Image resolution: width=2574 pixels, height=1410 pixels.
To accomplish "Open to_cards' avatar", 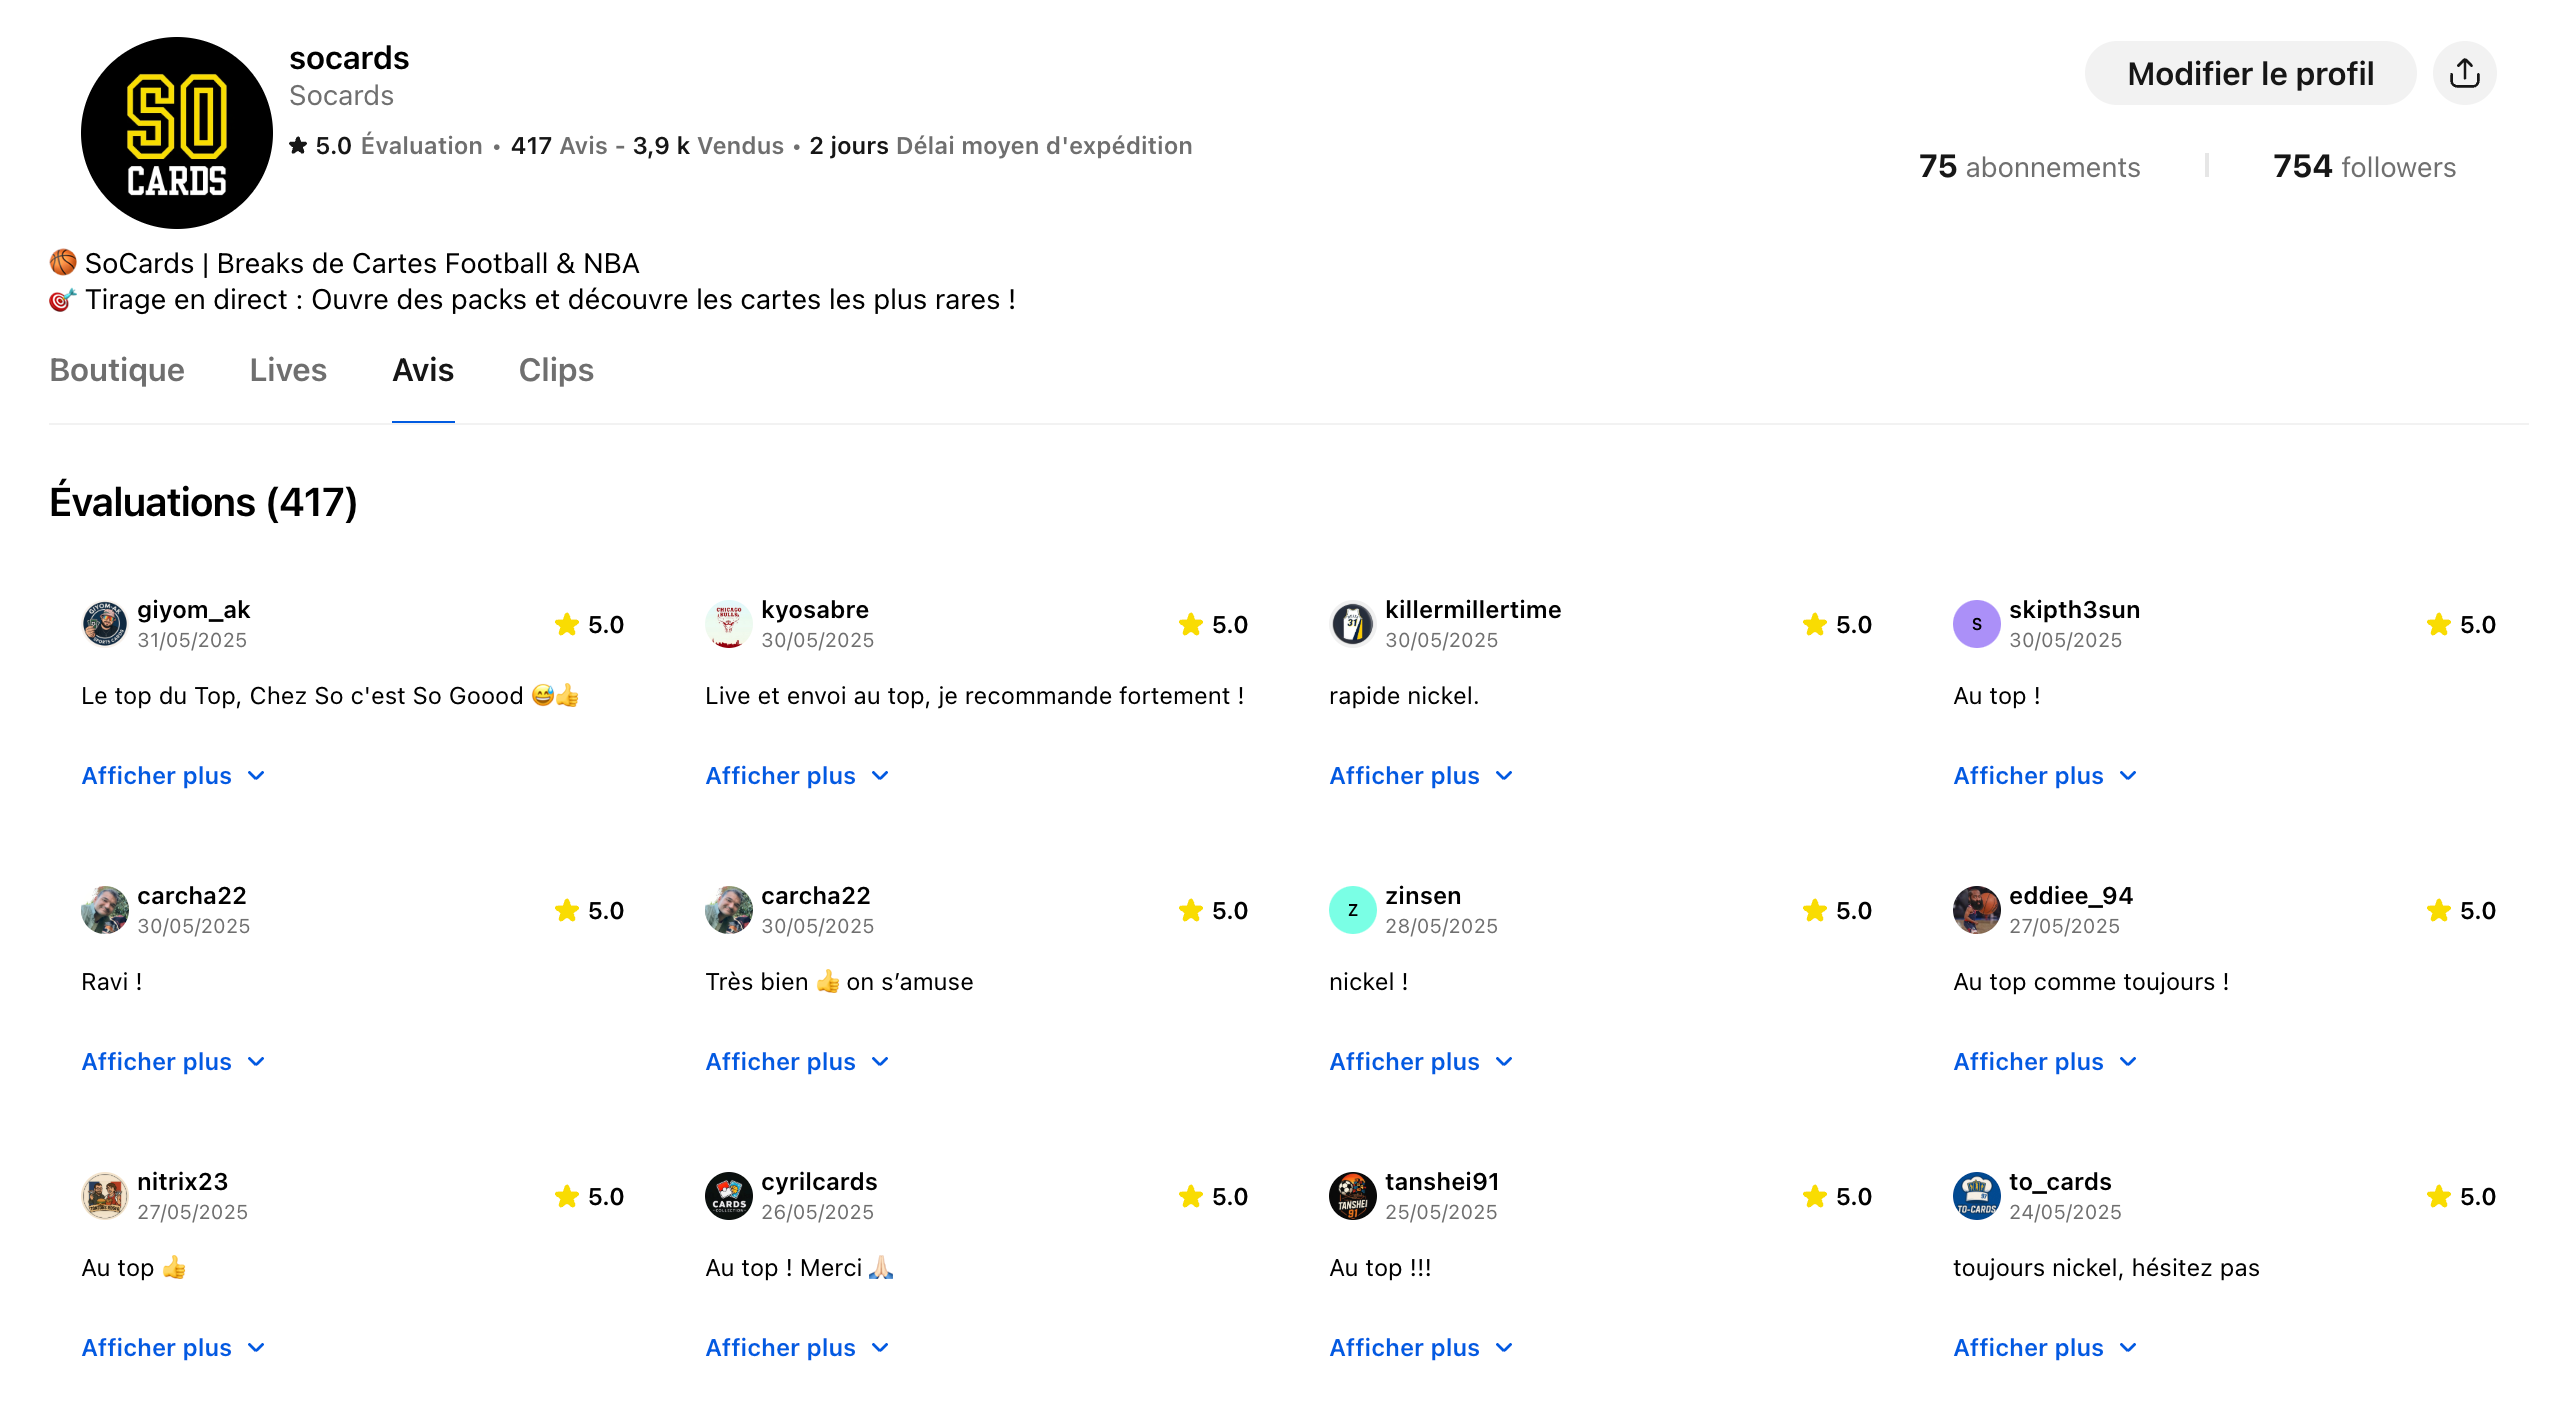I will click(x=1977, y=1196).
